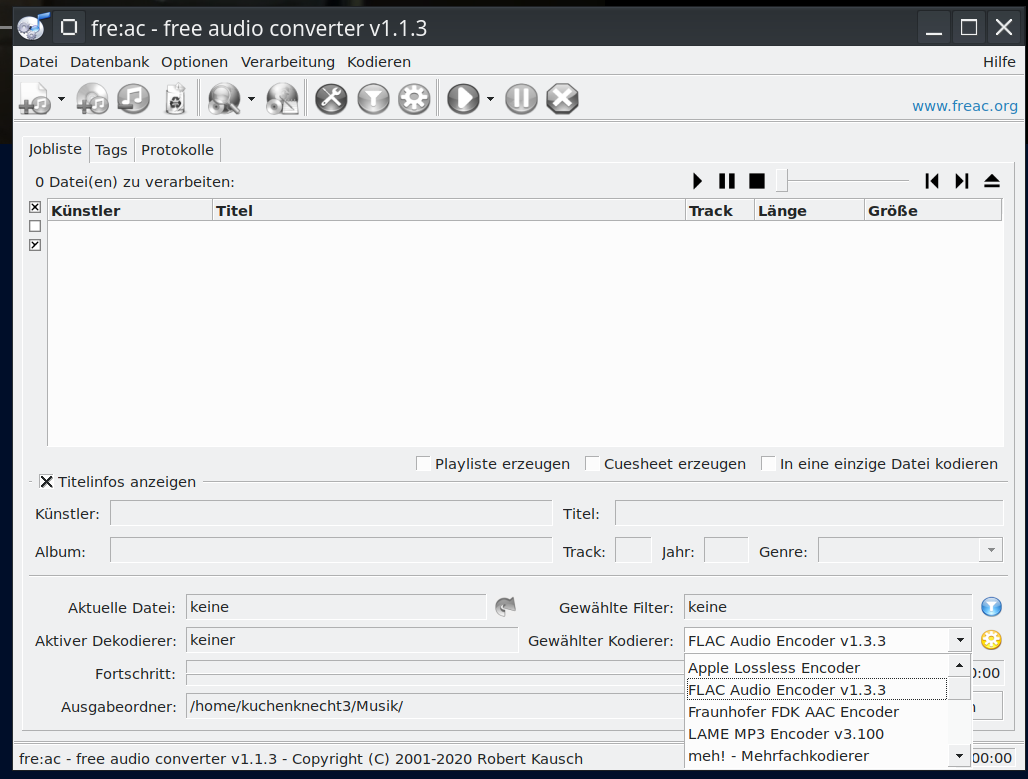The height and width of the screenshot is (779, 1028).
Task: Click the Jahr input field
Action: coord(726,551)
